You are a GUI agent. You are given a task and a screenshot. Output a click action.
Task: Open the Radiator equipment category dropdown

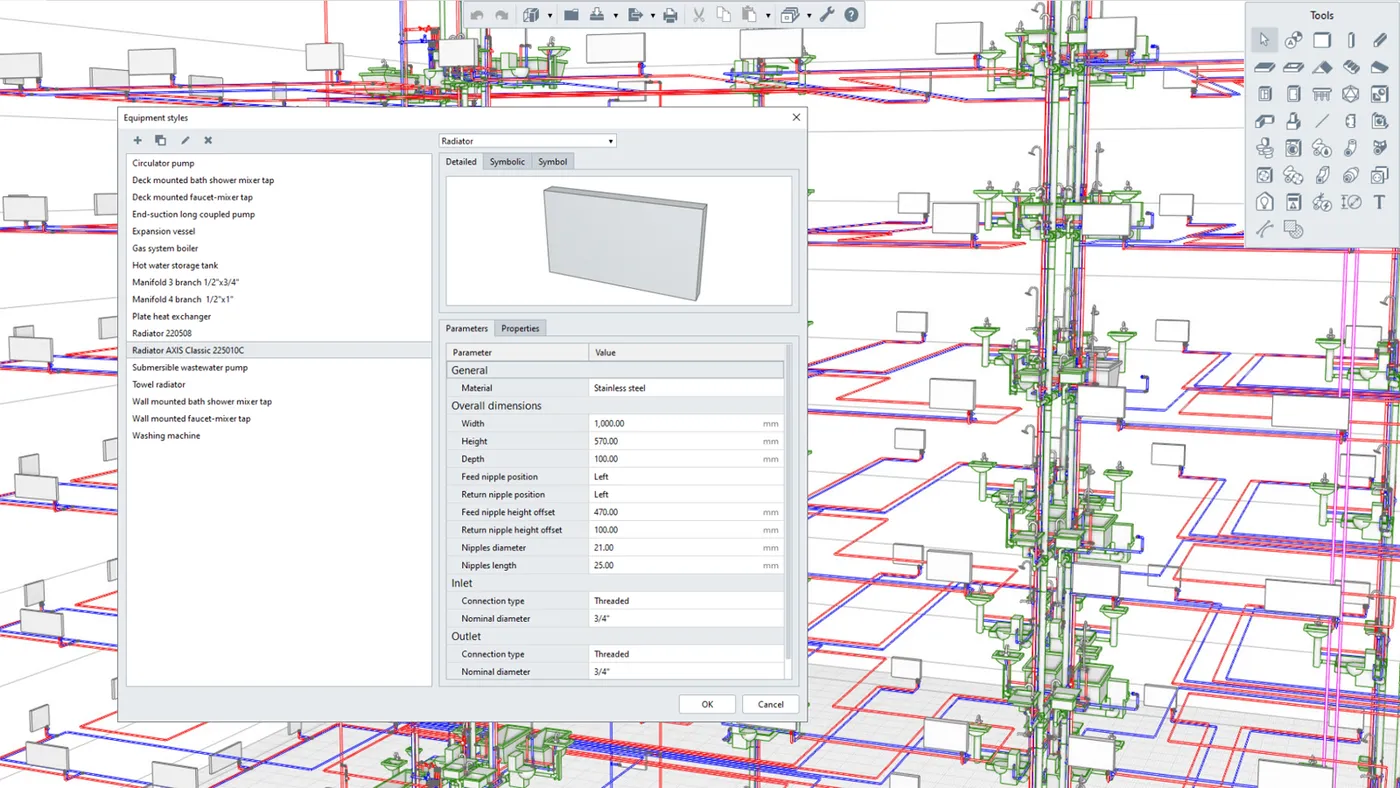click(527, 140)
